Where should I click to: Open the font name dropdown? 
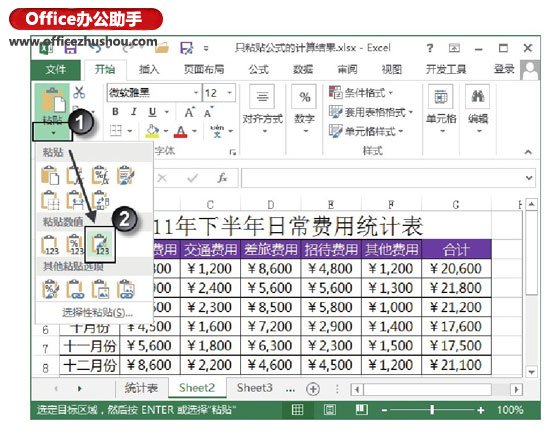point(196,93)
